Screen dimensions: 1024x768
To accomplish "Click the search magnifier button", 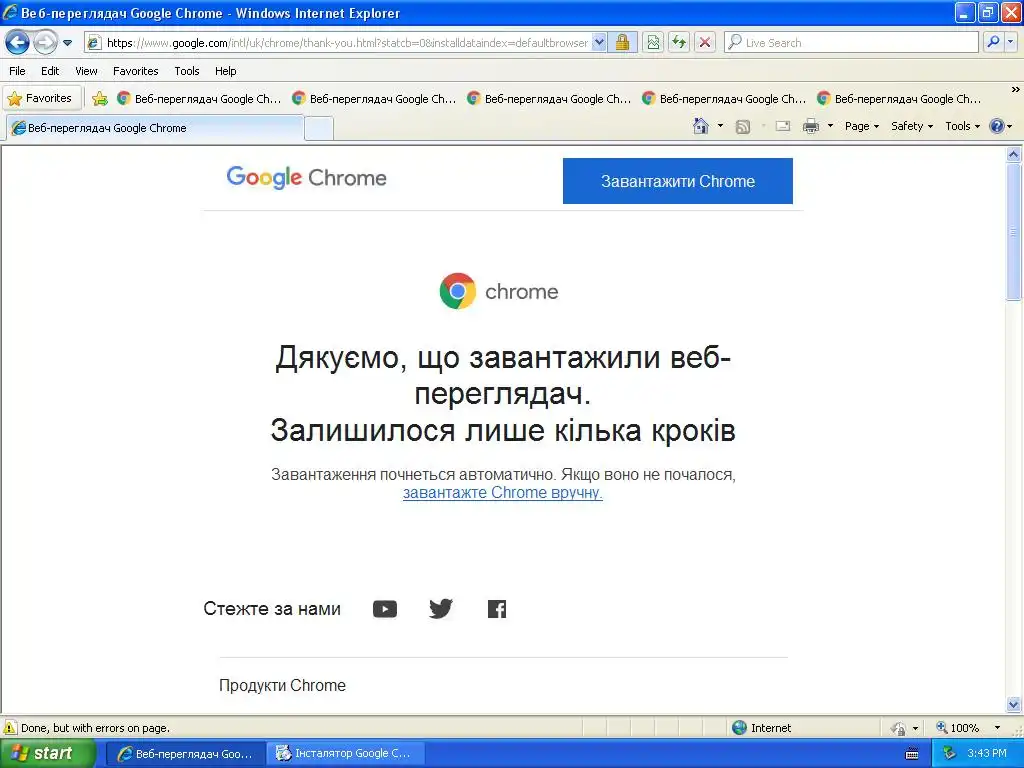I will point(993,43).
